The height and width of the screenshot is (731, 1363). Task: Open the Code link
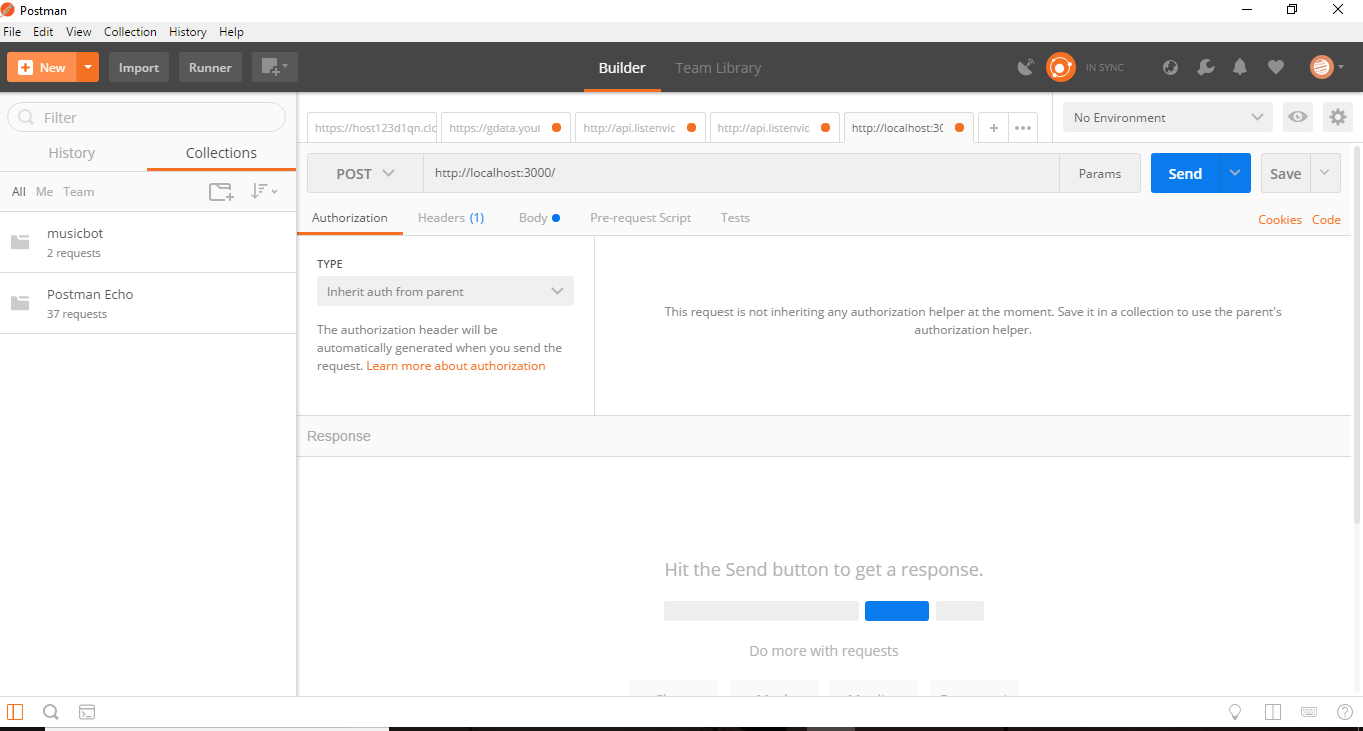pos(1326,220)
